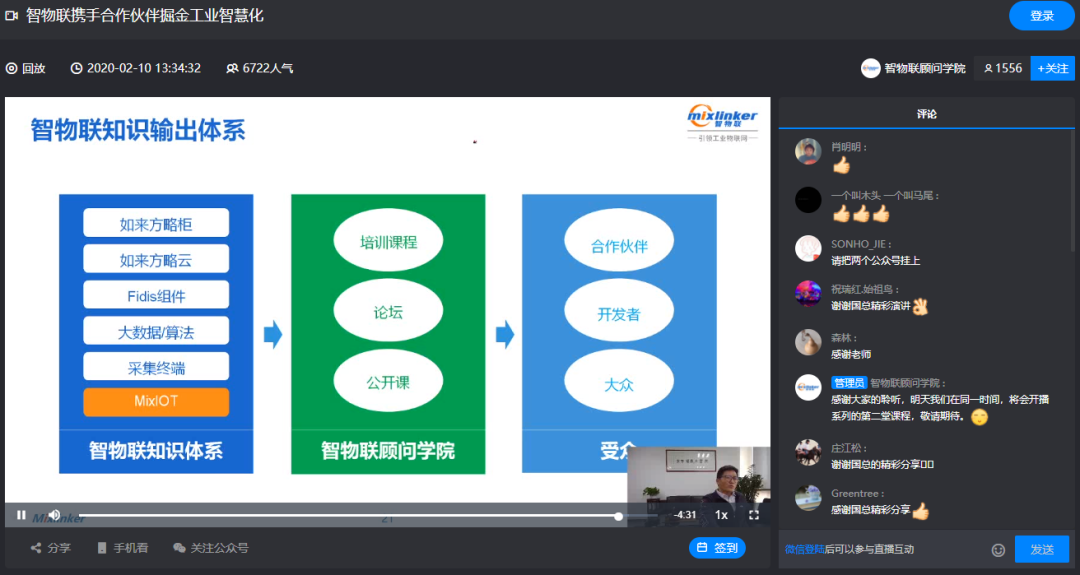Click the comments panel scrollbar
This screenshot has height=575, width=1080.
click(x=1074, y=193)
